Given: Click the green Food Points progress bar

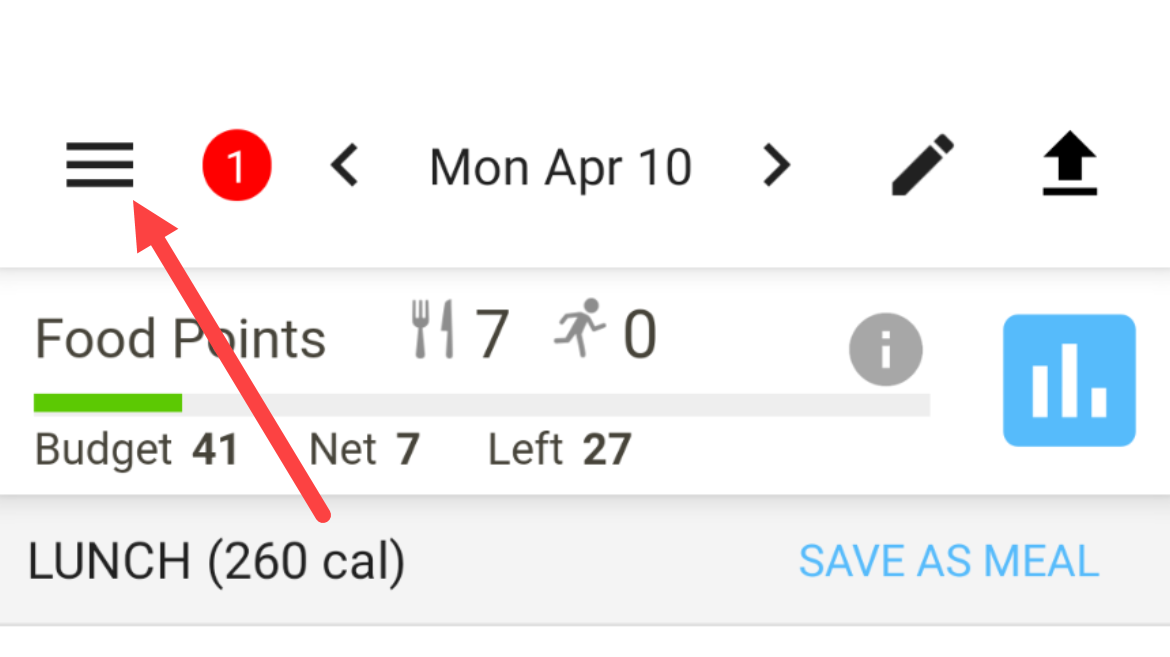Looking at the screenshot, I should pos(108,403).
